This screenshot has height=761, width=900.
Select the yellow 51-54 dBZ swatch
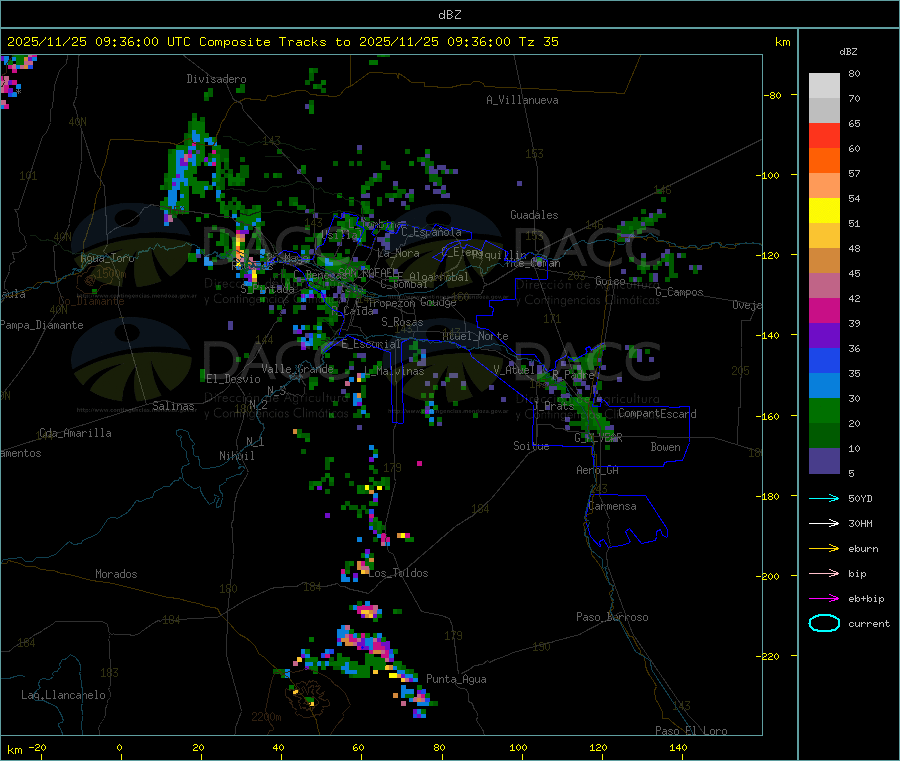point(824,211)
